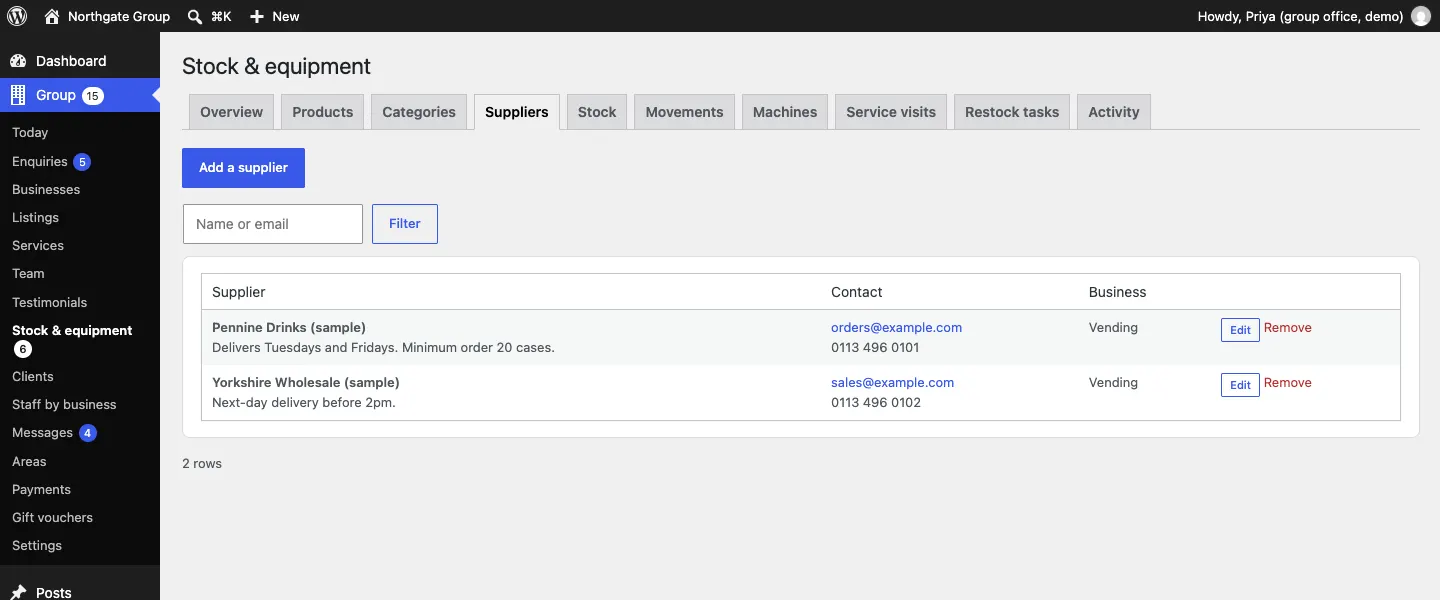This screenshot has height=600, width=1440.
Task: Focus the Name or email search field
Action: pyautogui.click(x=273, y=224)
